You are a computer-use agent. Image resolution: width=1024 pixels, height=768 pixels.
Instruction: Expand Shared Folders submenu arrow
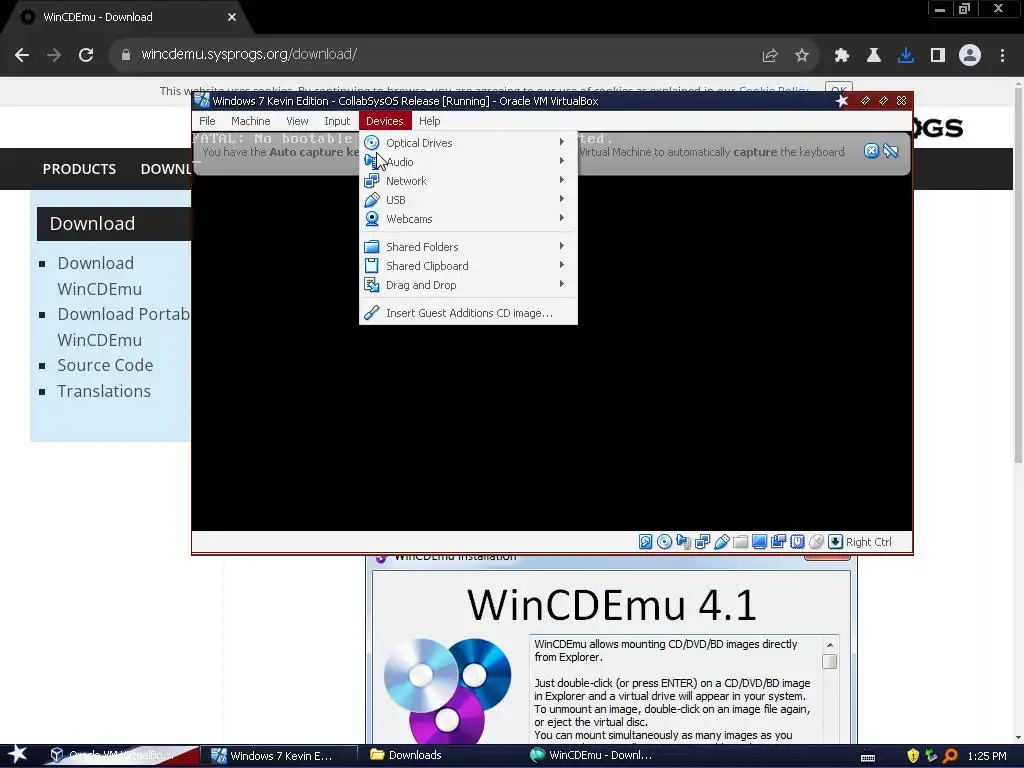[x=562, y=246]
